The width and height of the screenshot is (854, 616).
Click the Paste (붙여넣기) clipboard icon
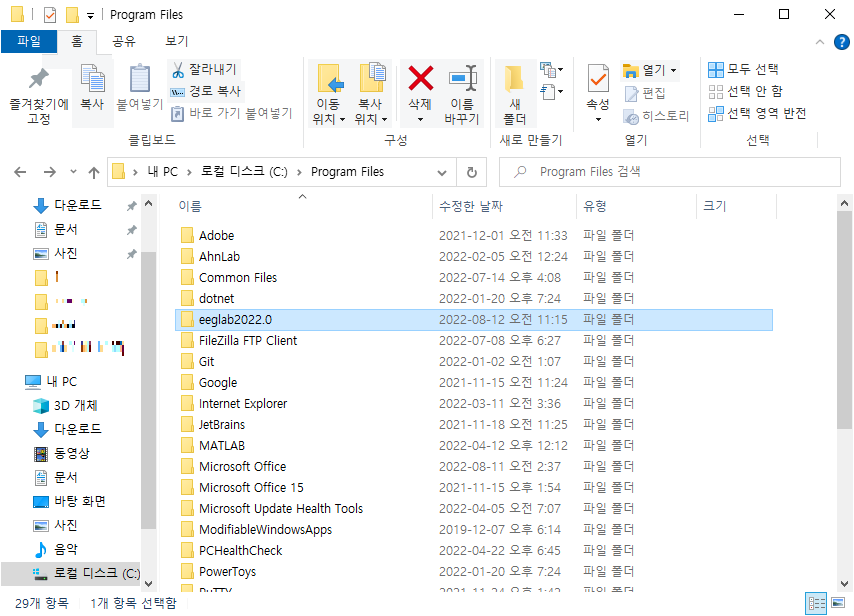[139, 87]
